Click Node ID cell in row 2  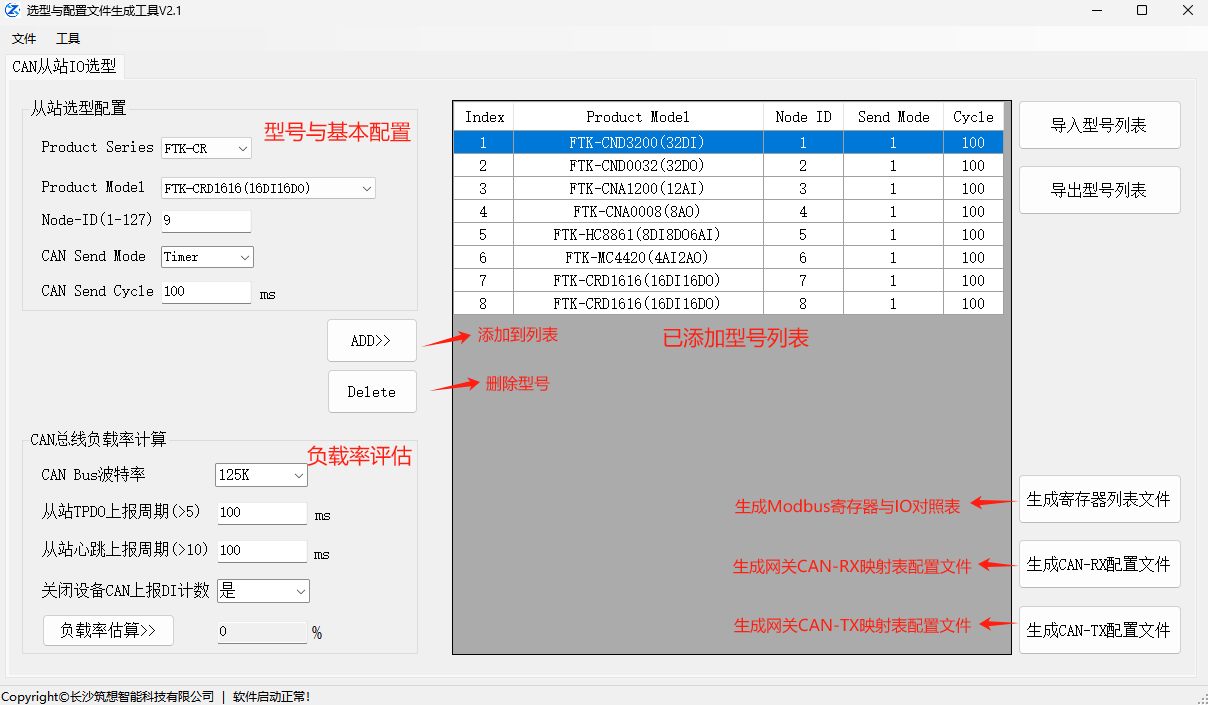803,166
